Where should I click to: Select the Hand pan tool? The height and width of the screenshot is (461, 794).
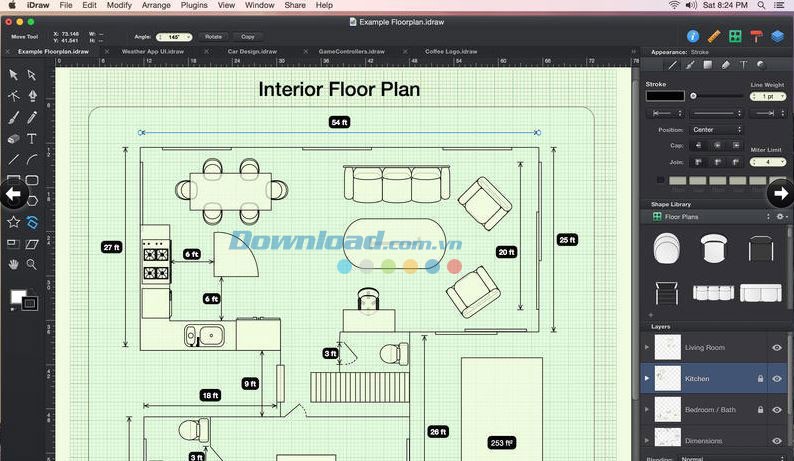13,264
